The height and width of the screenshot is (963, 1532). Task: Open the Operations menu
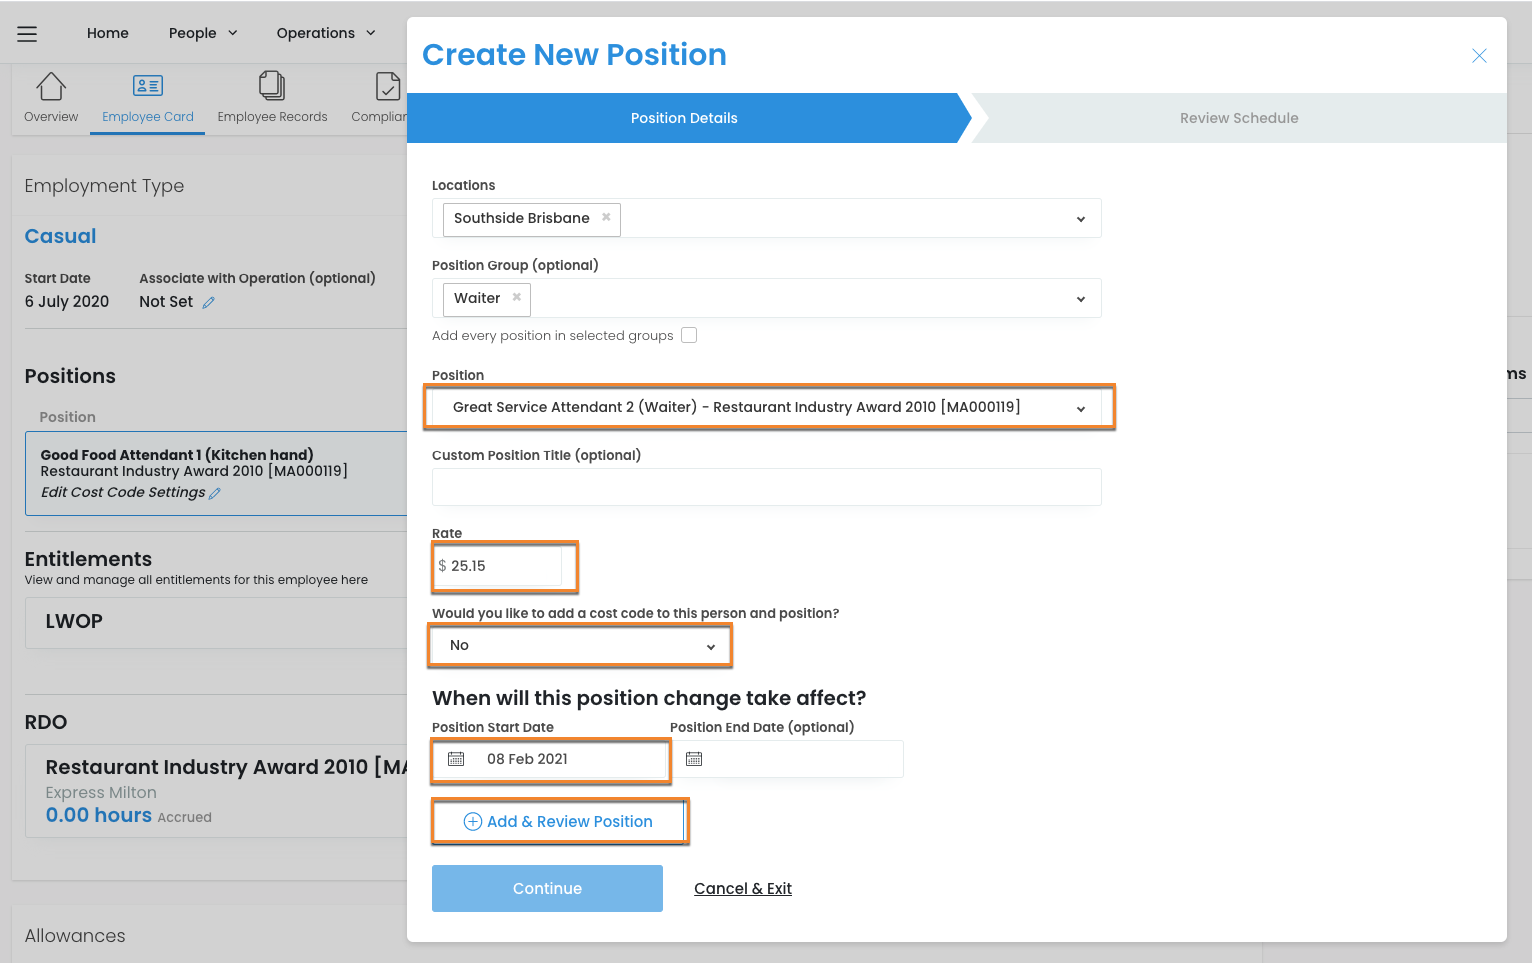tap(326, 33)
